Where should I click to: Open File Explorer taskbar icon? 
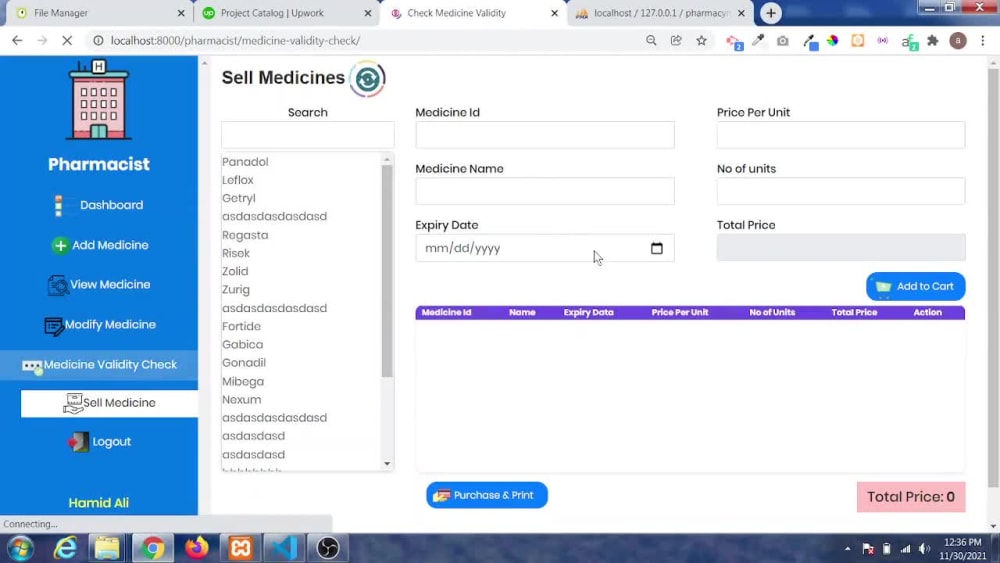107,548
